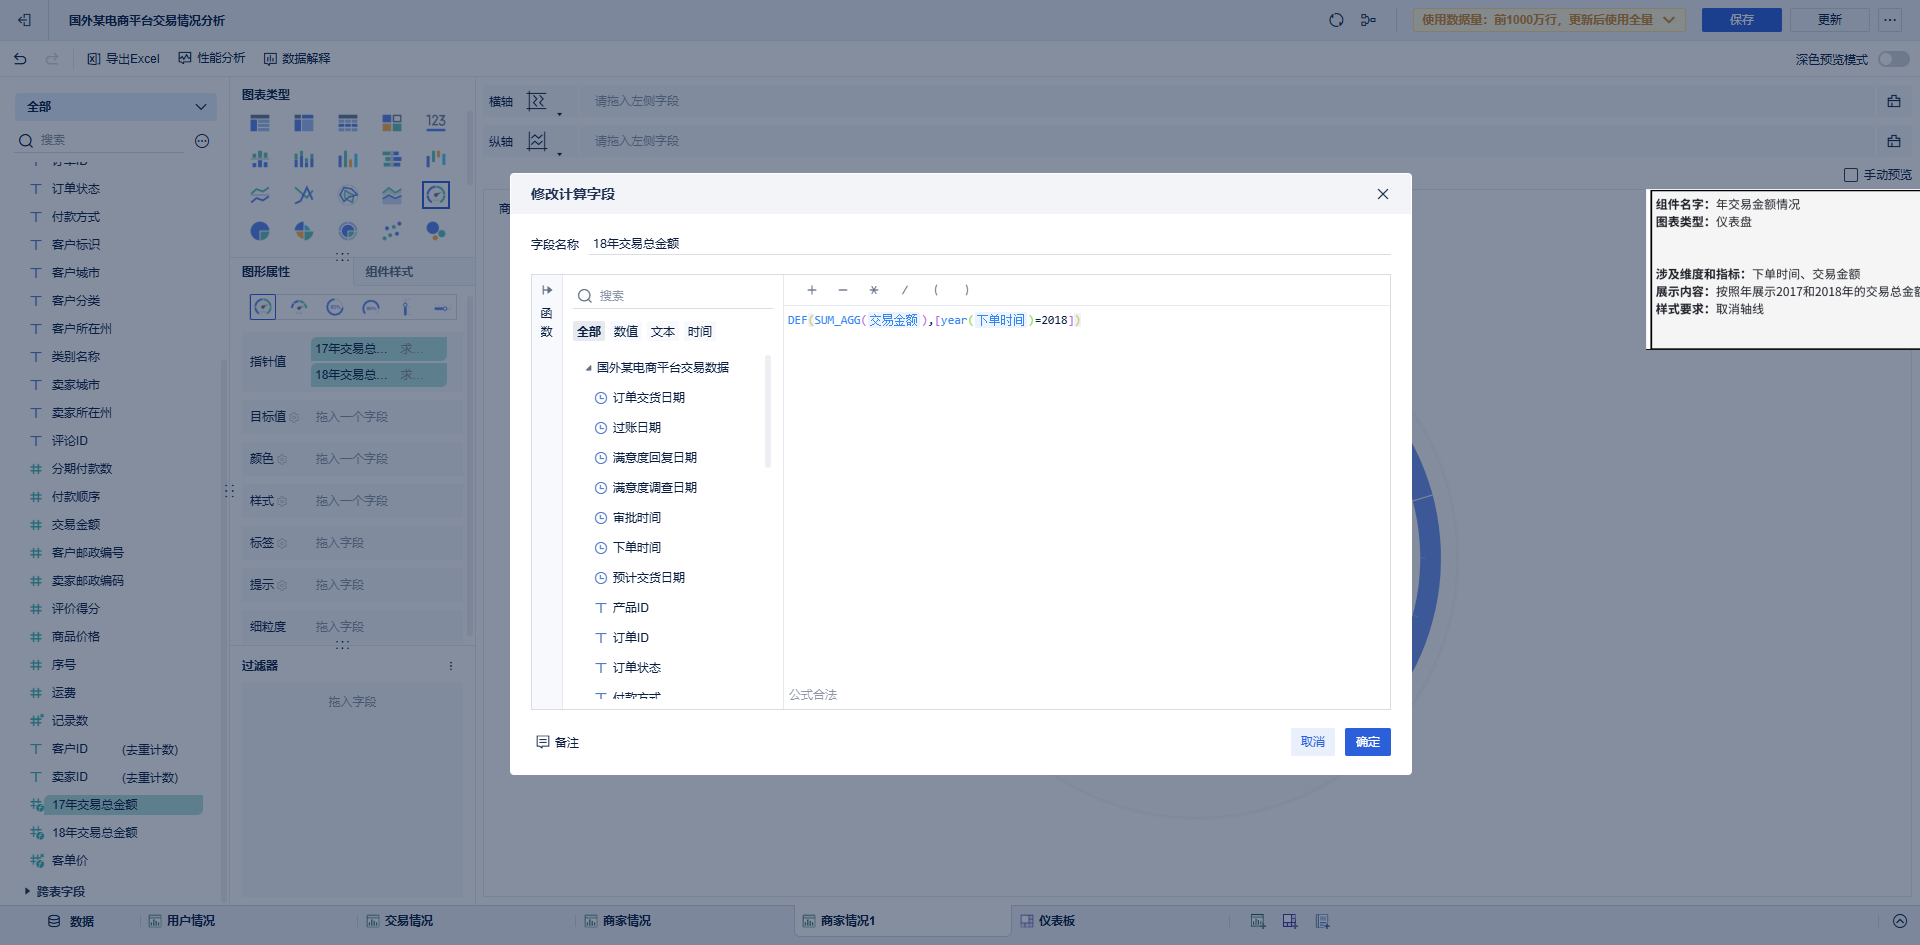
Task: Select the 客单价 calculated field
Action: 69,861
